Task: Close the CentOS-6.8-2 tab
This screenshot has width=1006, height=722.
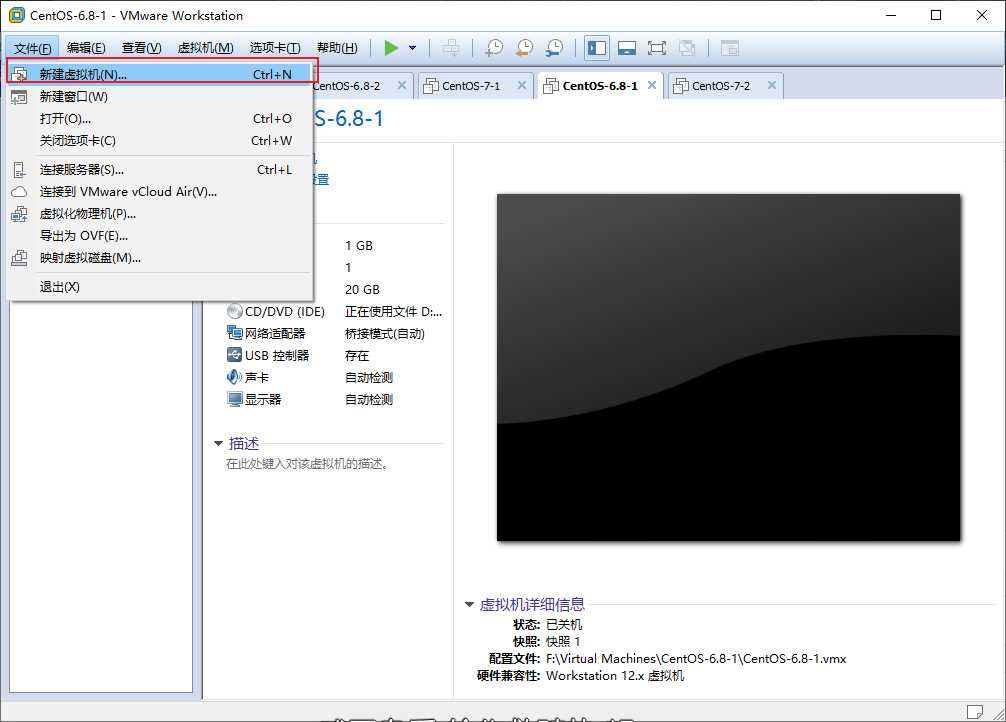Action: pyautogui.click(x=401, y=85)
